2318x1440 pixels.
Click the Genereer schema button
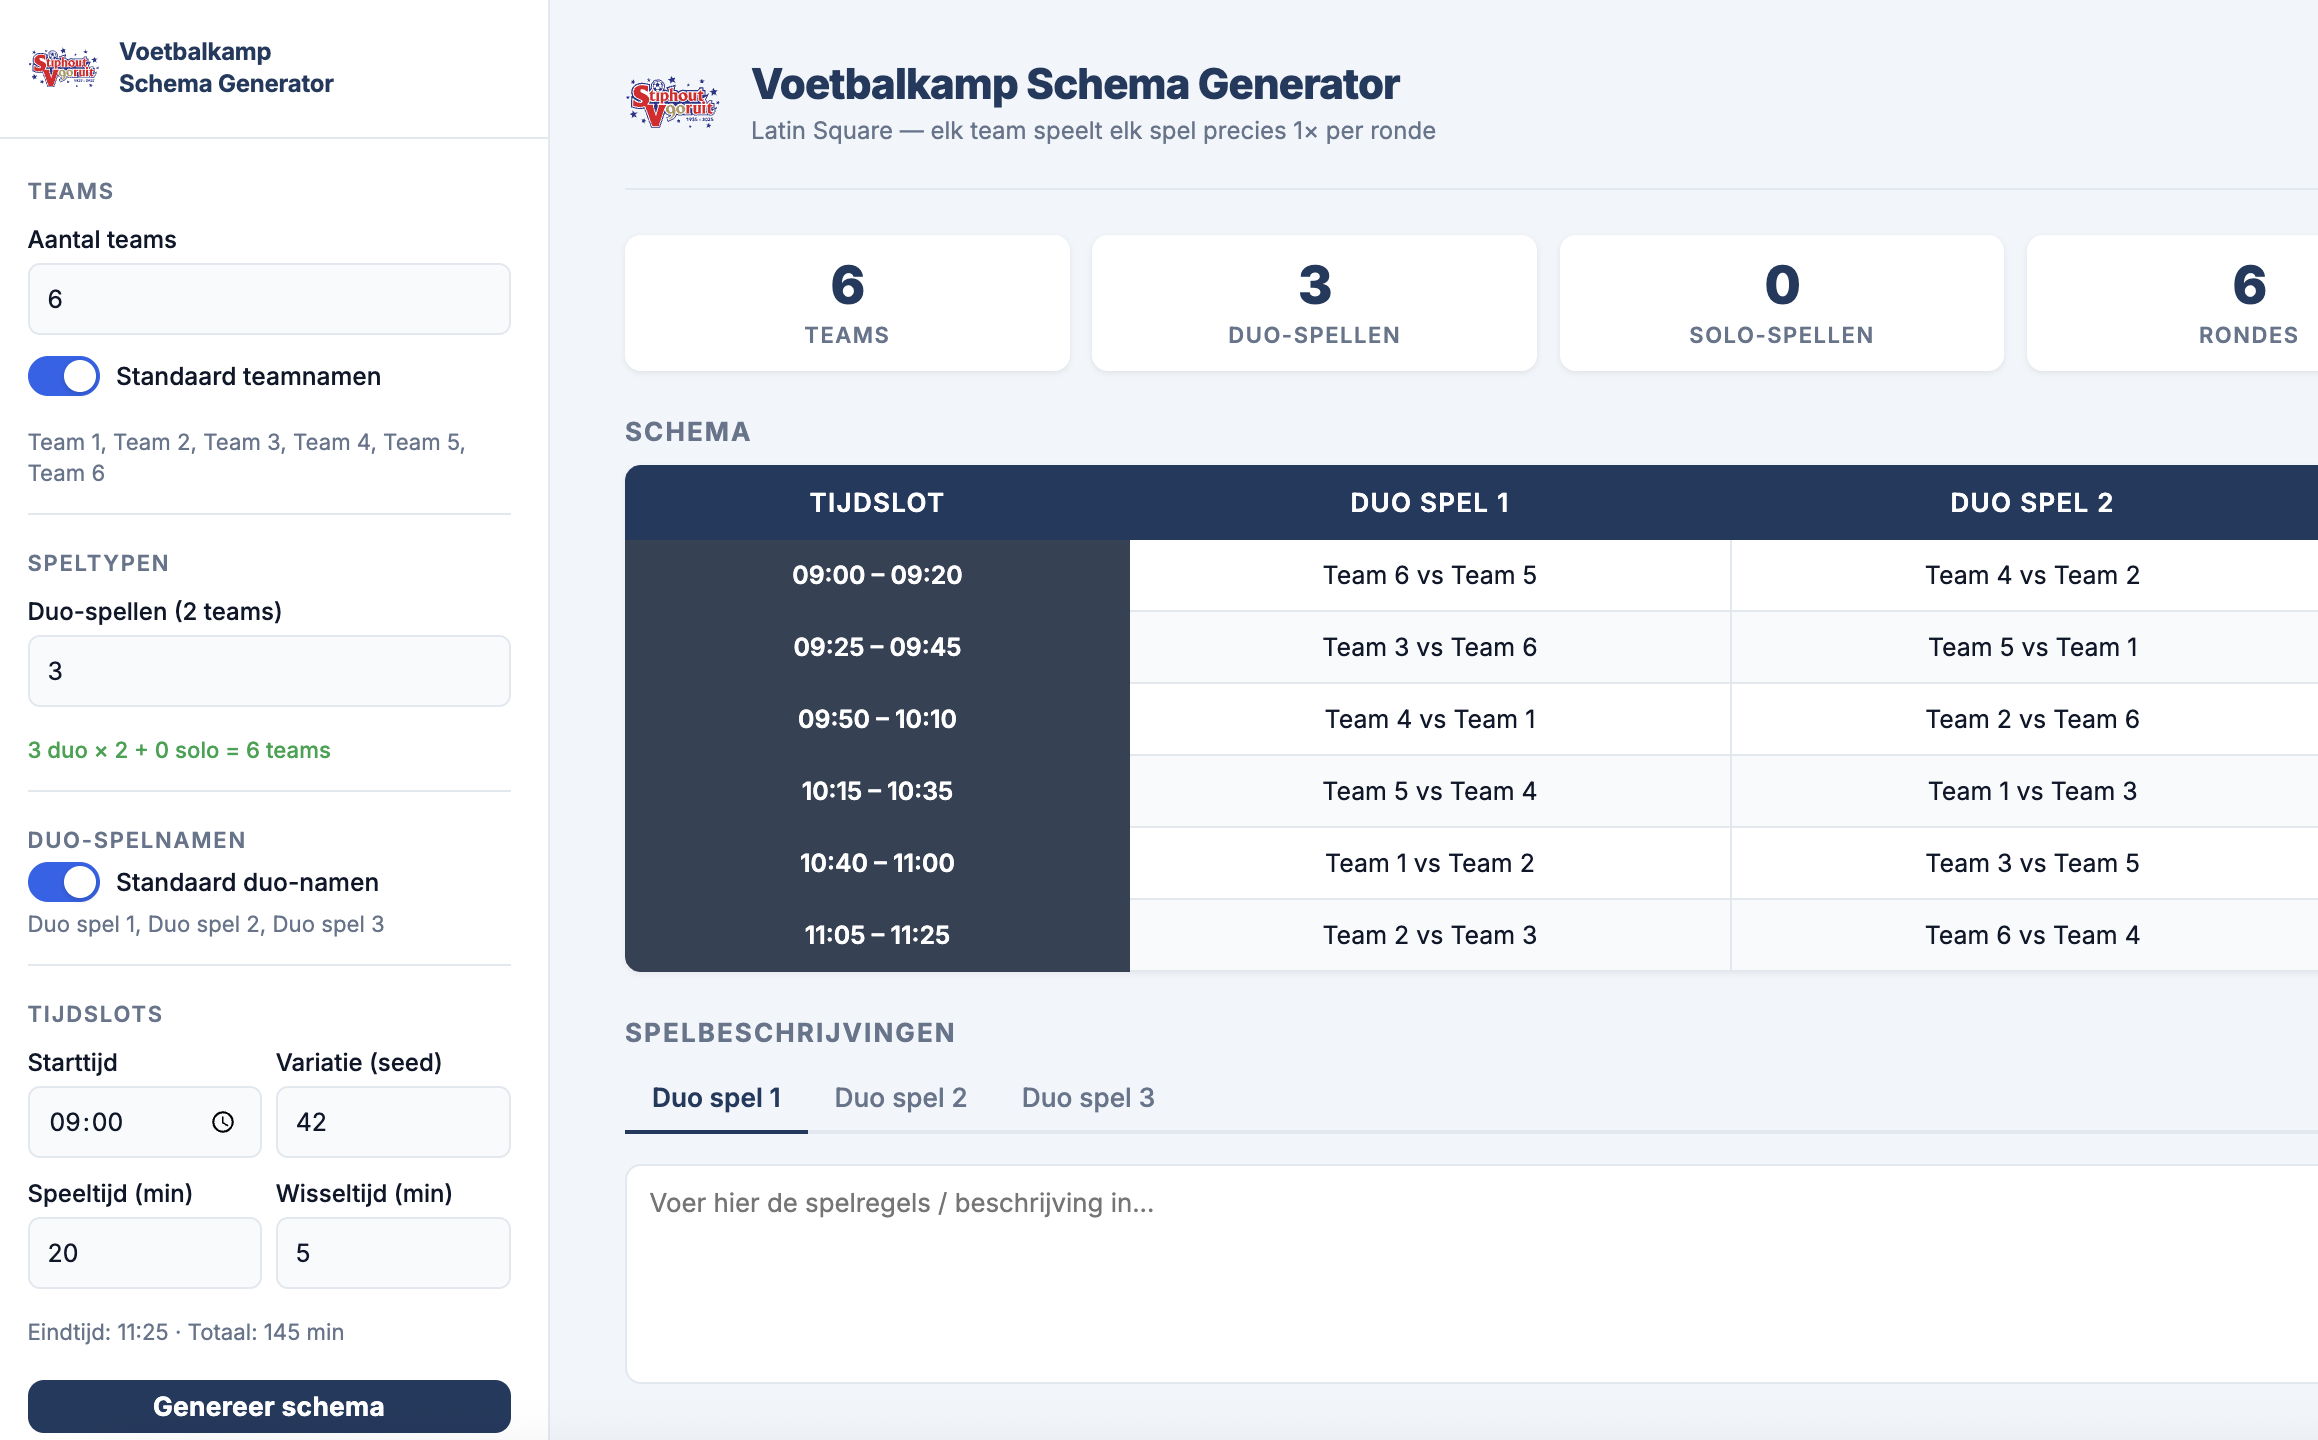click(x=269, y=1406)
